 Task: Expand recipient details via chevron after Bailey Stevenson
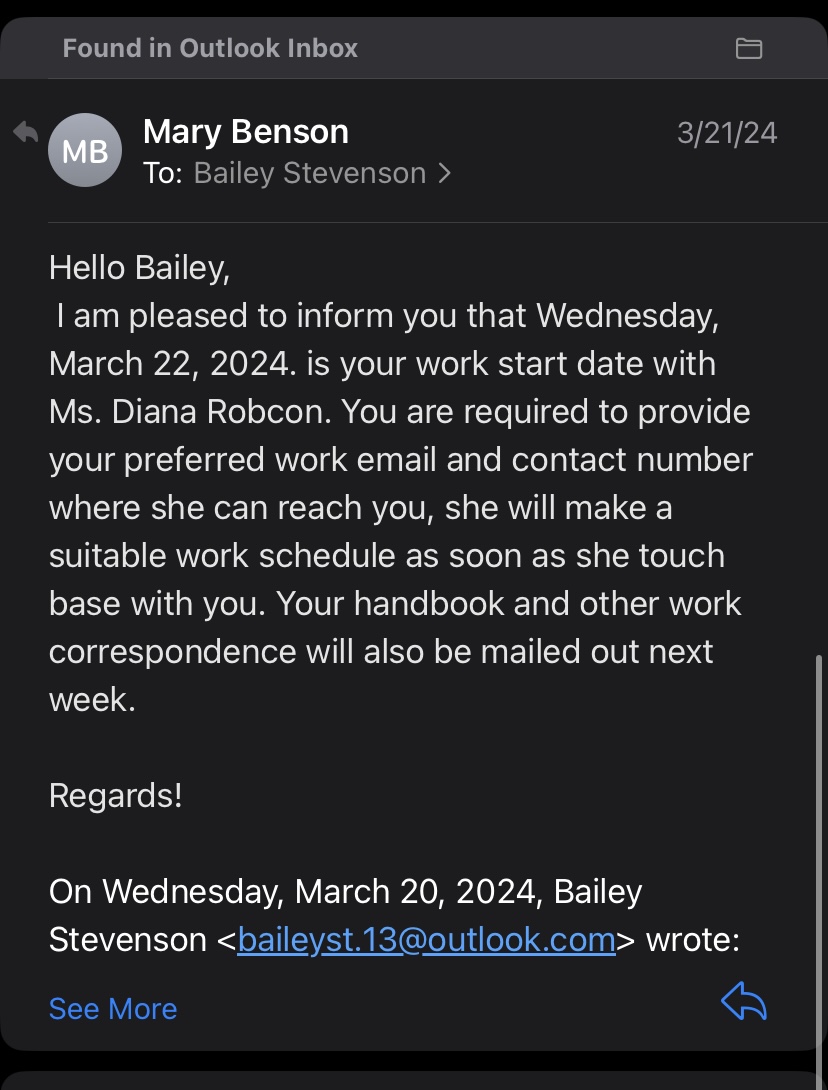pyautogui.click(x=445, y=173)
